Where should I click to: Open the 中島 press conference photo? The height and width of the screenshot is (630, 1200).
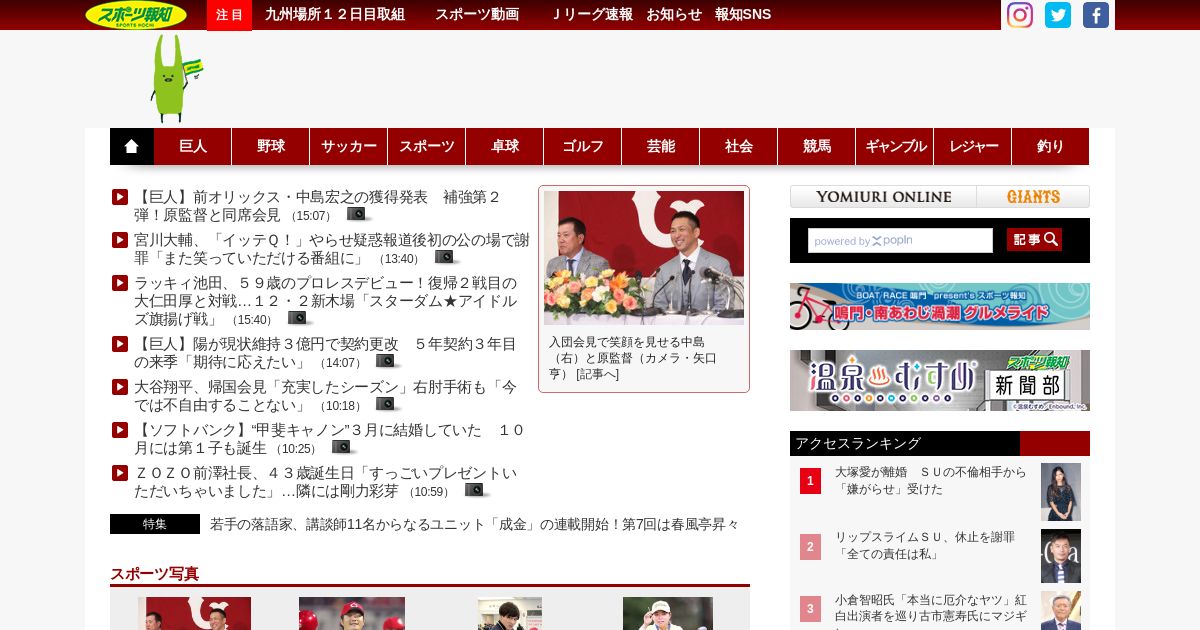point(644,258)
